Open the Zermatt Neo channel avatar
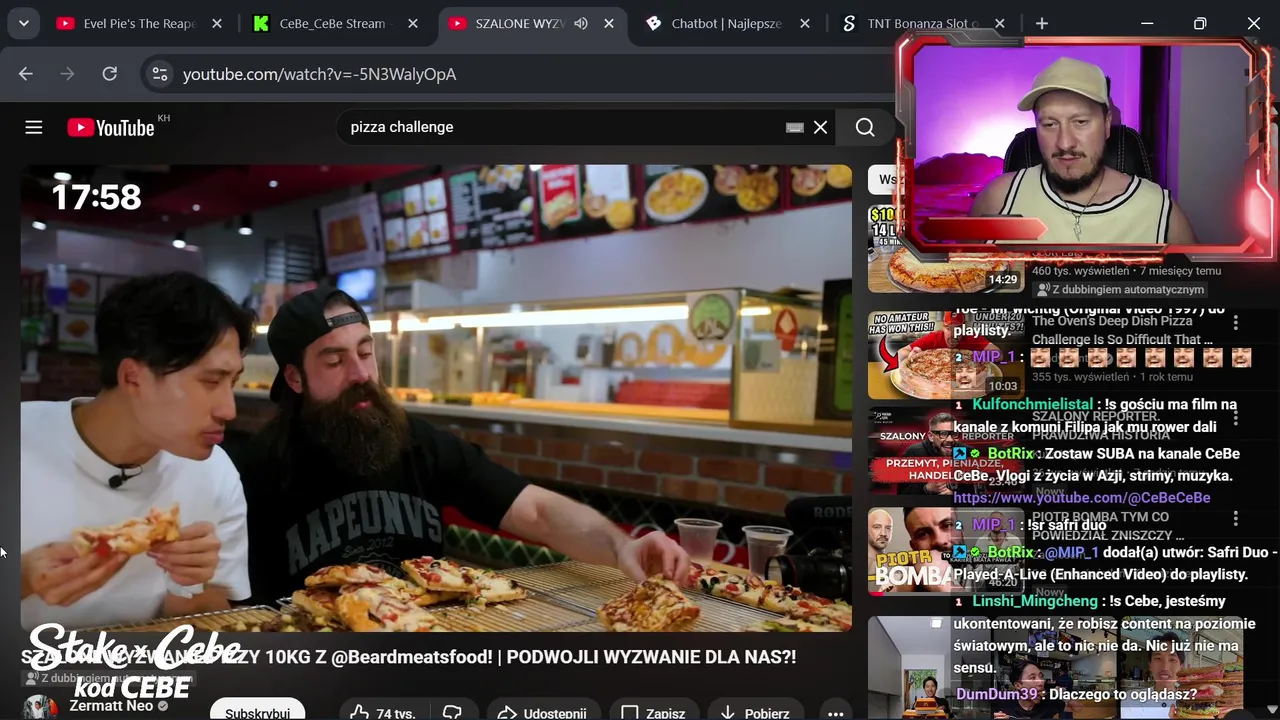 click(40, 707)
